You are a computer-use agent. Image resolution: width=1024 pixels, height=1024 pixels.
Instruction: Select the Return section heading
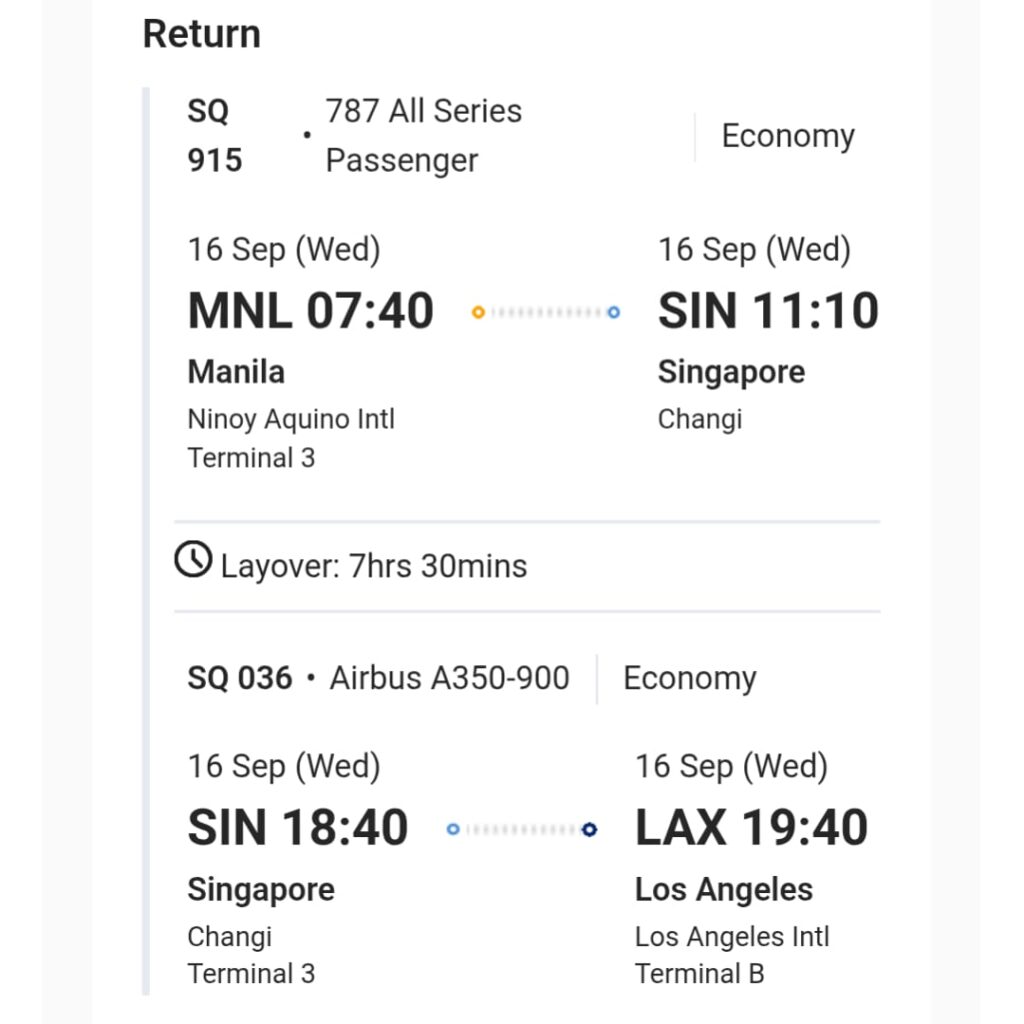(201, 34)
